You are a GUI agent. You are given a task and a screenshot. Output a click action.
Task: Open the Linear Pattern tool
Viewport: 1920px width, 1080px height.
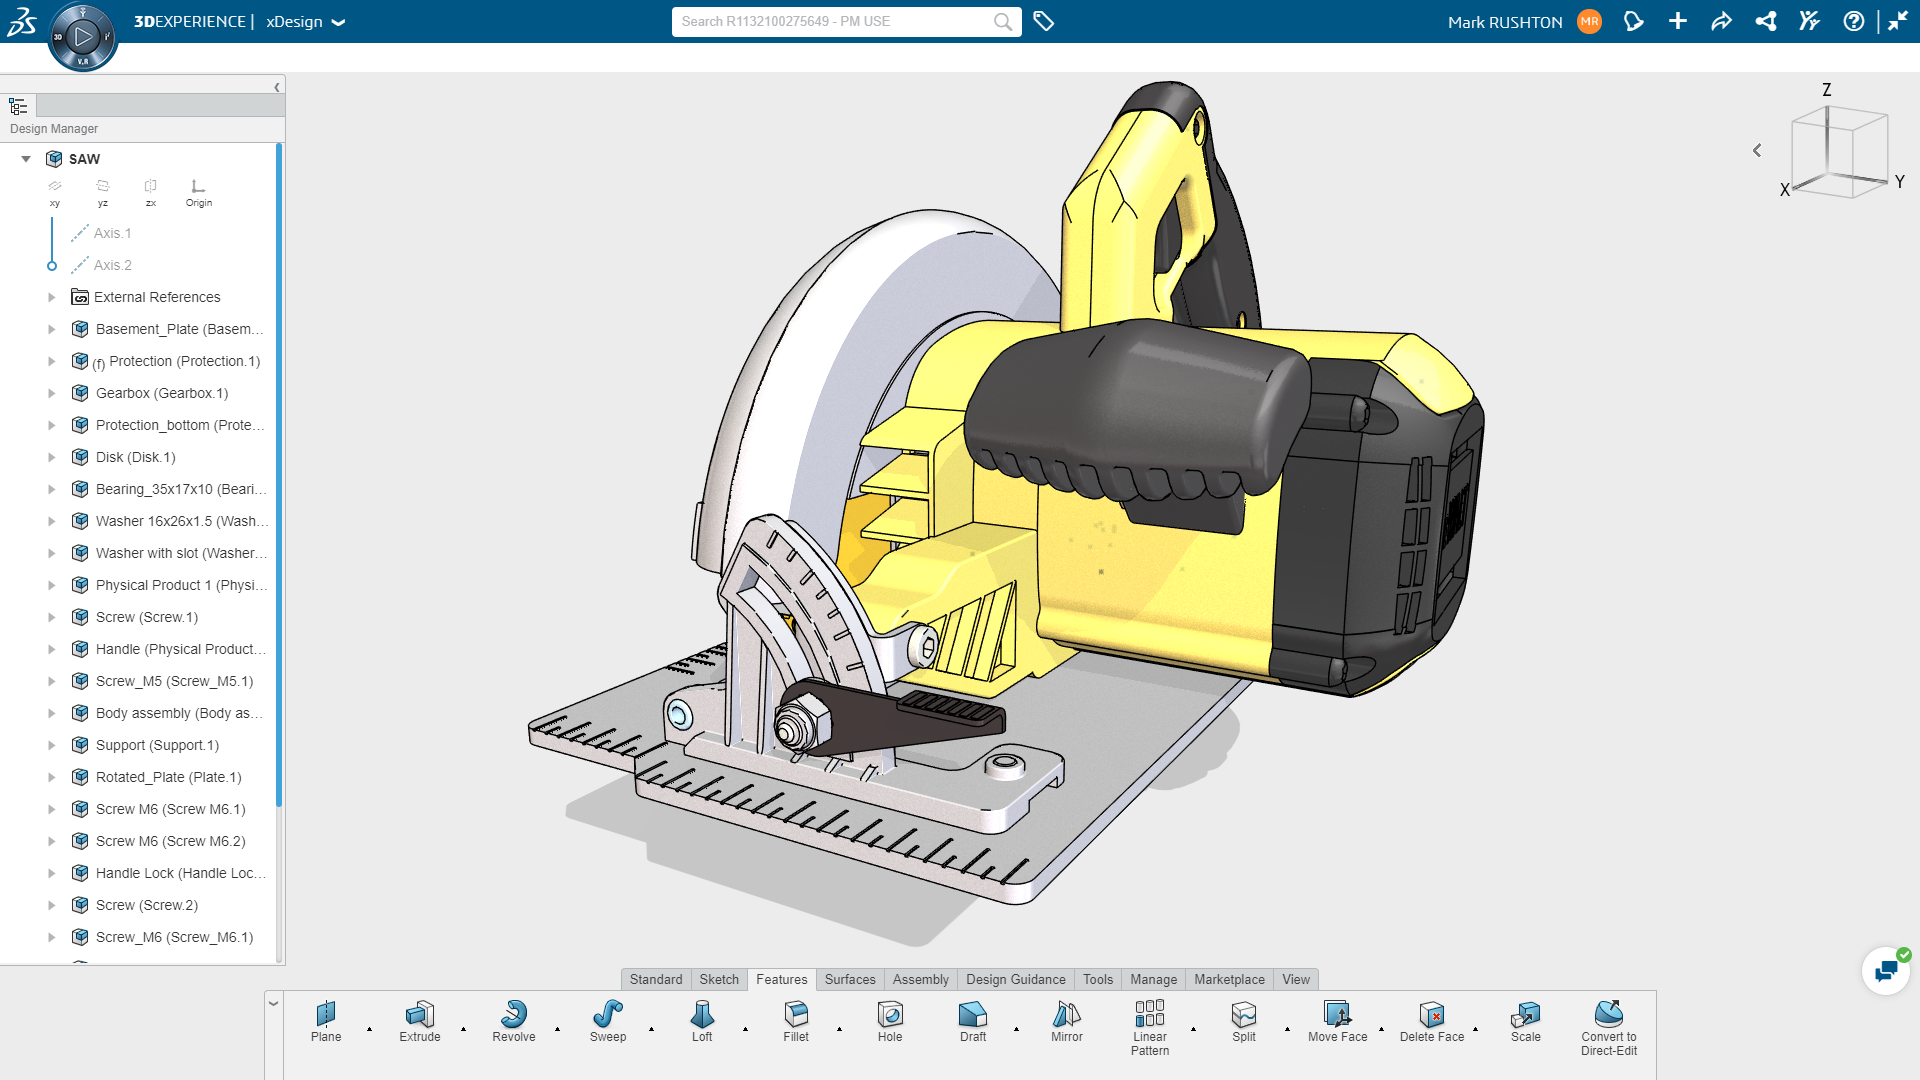1148,1020
